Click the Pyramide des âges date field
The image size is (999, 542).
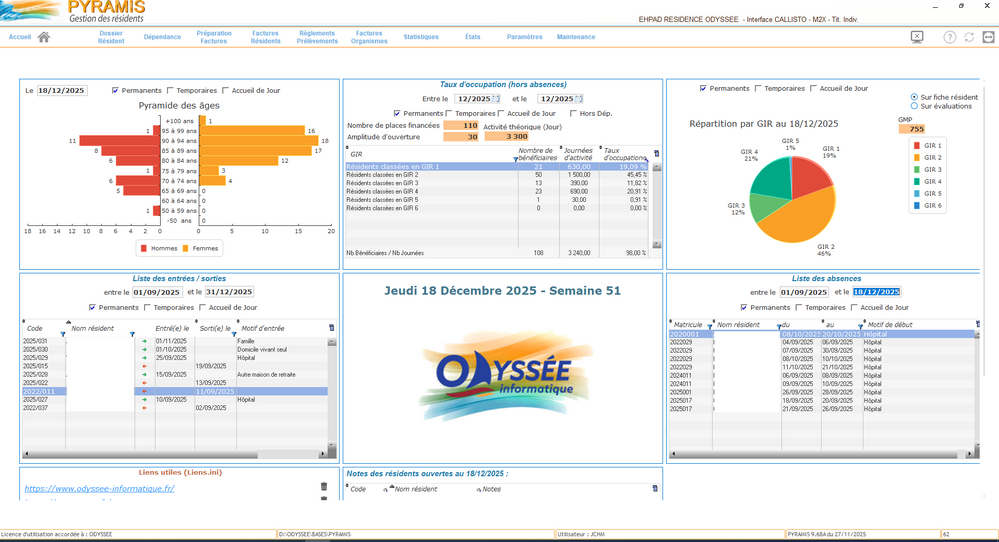62,91
